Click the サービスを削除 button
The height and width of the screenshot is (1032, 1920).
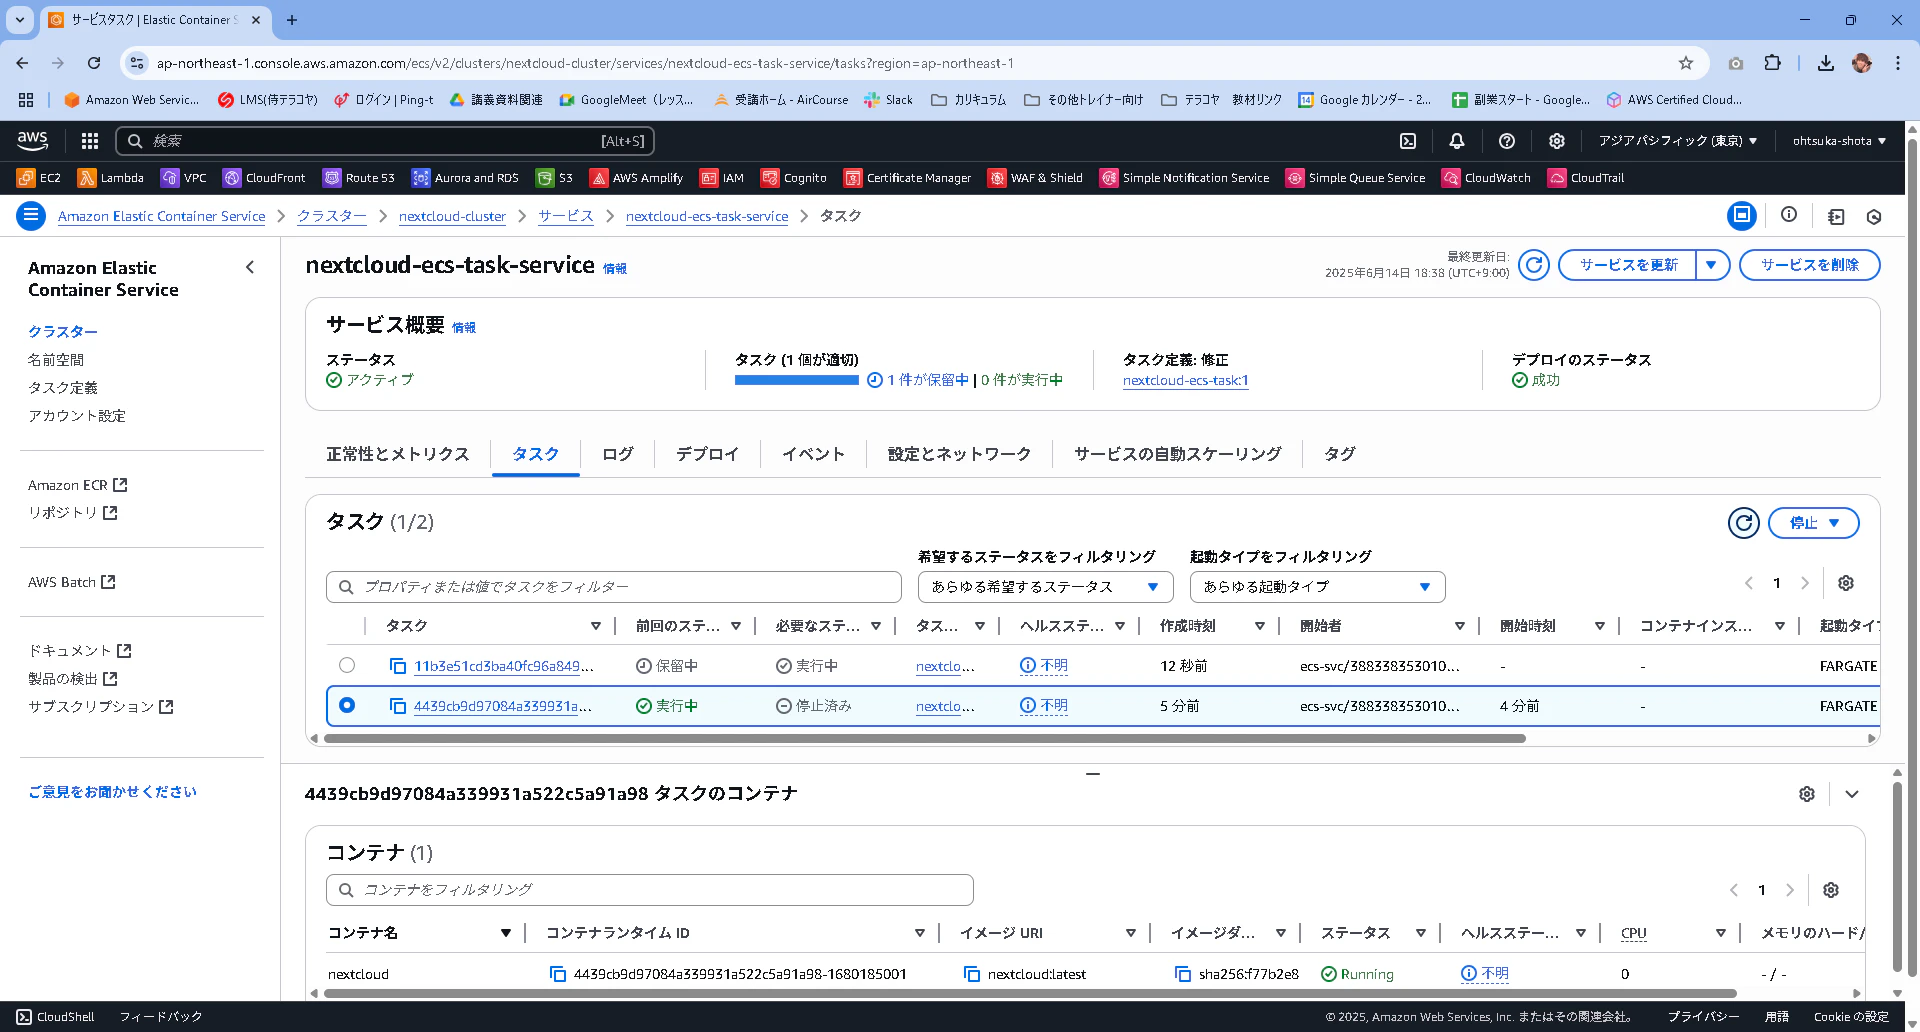[1810, 265]
